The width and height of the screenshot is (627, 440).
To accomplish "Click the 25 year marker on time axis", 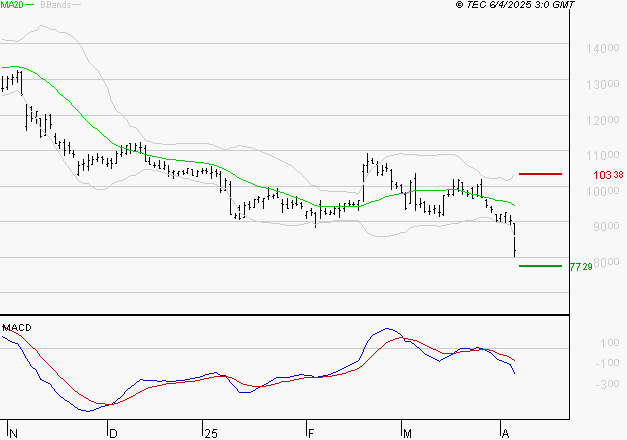I will click(x=211, y=434).
